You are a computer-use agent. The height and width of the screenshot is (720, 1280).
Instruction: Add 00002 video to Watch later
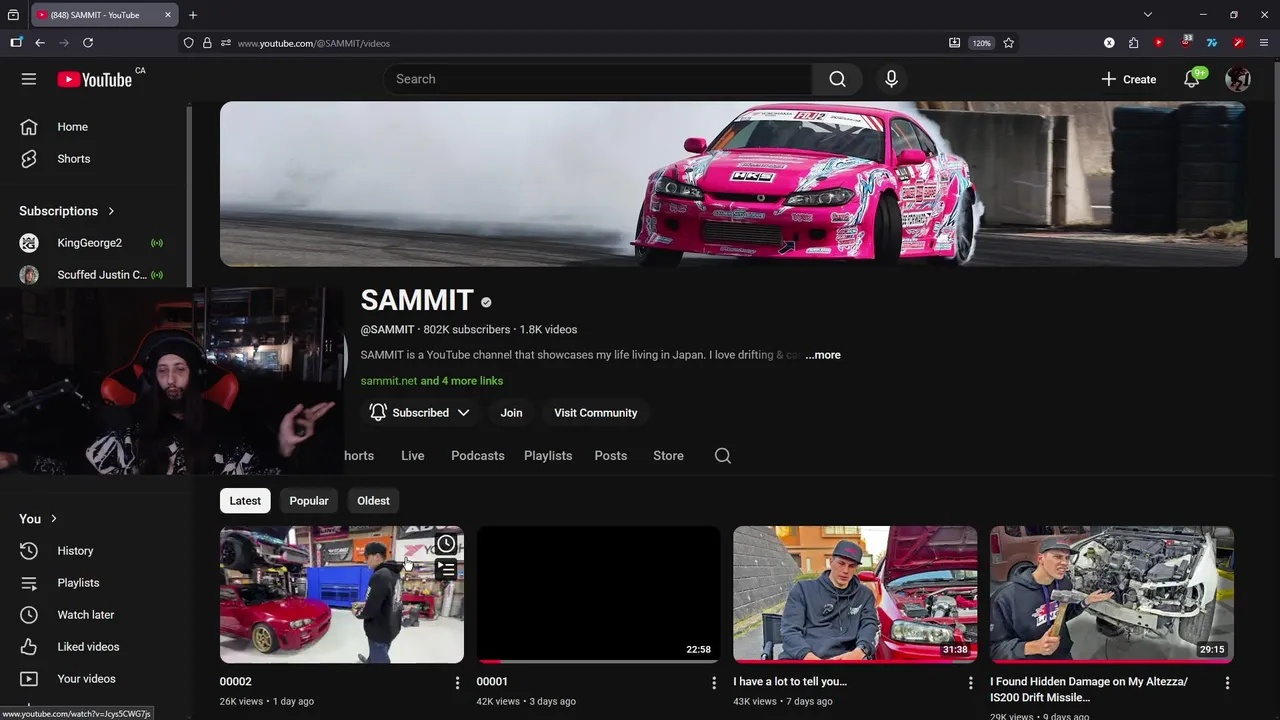(446, 544)
